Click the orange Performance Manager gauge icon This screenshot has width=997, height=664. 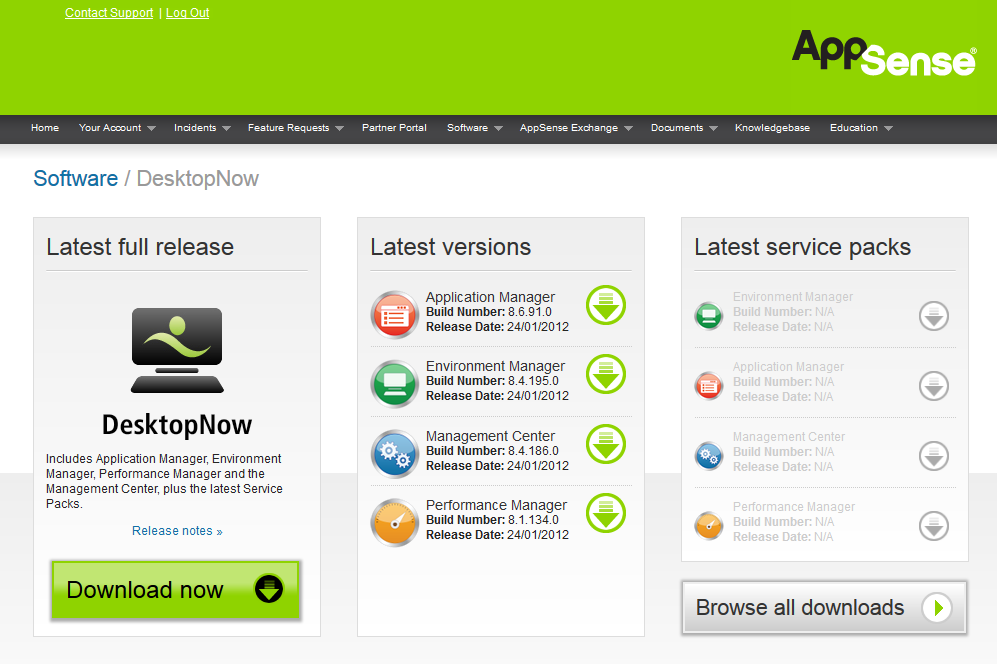pos(394,523)
